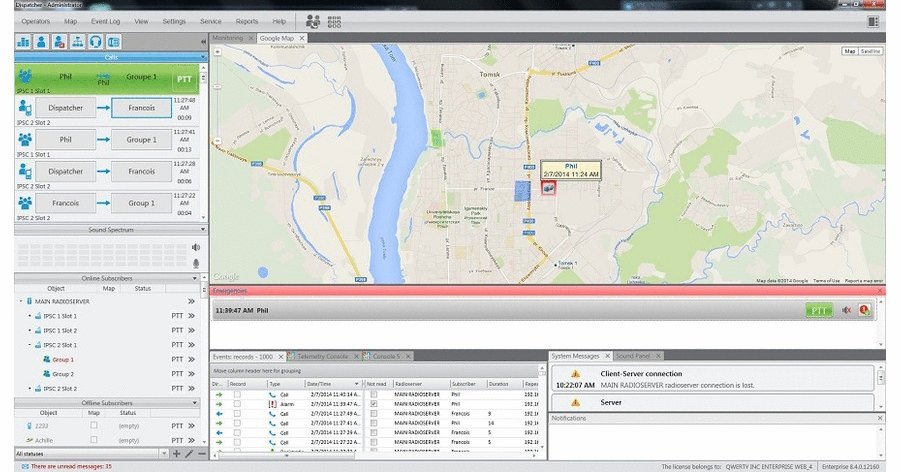
Task: Switch map to Satellite view
Action: tap(871, 51)
